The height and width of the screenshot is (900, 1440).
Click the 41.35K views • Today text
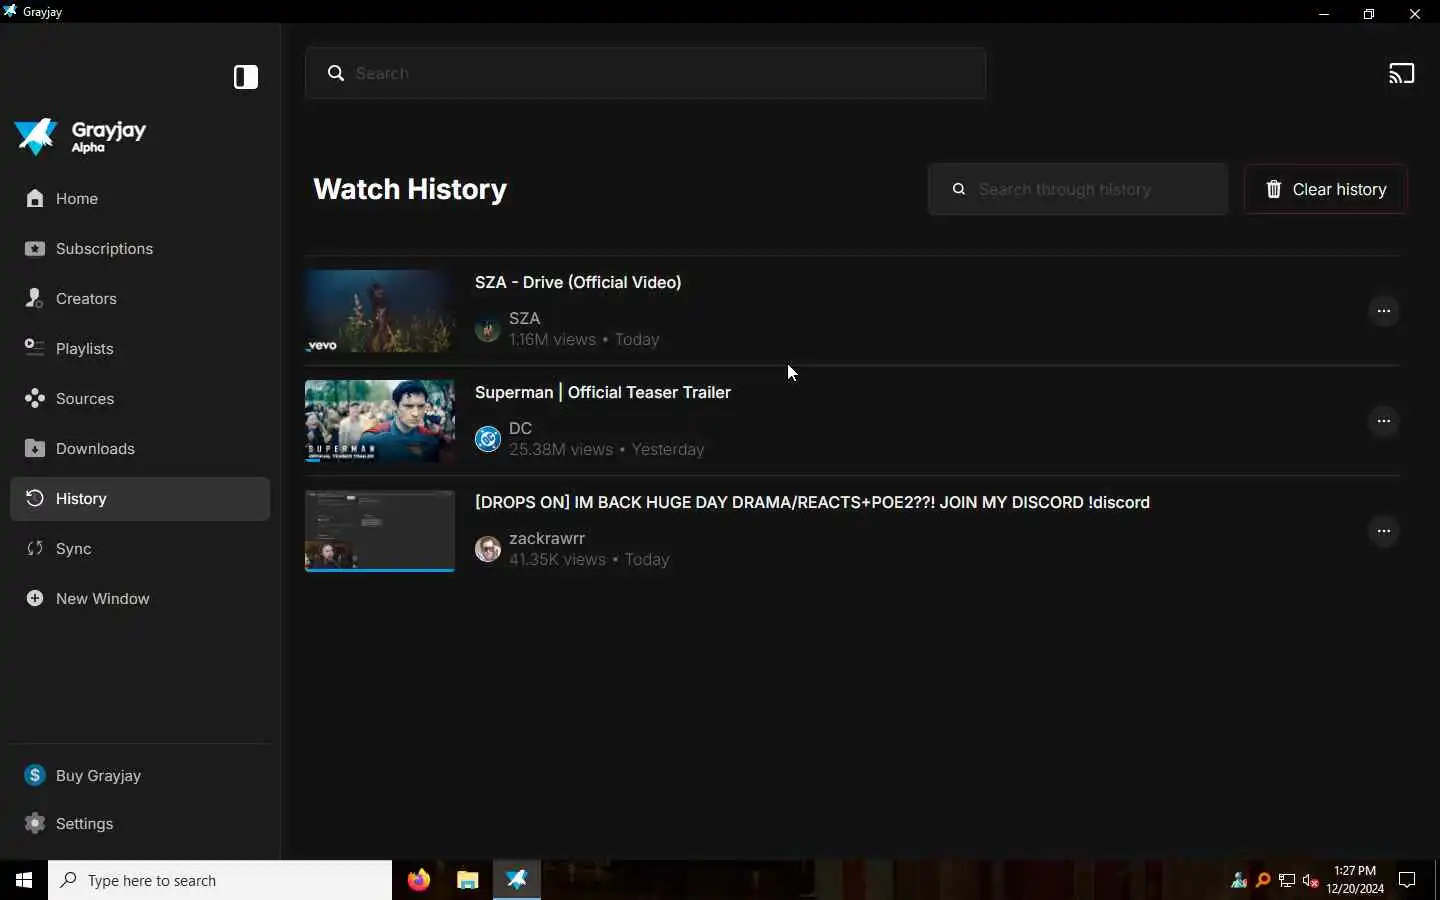[589, 560]
